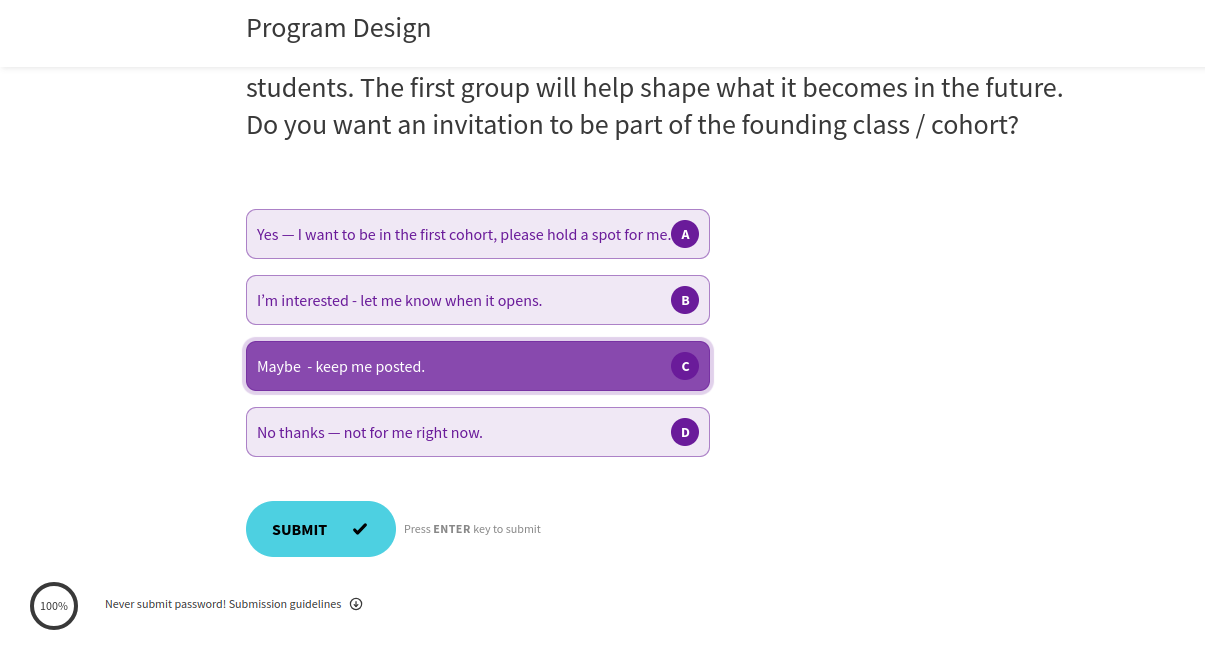Screen dimensions: 1205x651
Task: Click the "A" key badge on first option
Action: point(685,234)
